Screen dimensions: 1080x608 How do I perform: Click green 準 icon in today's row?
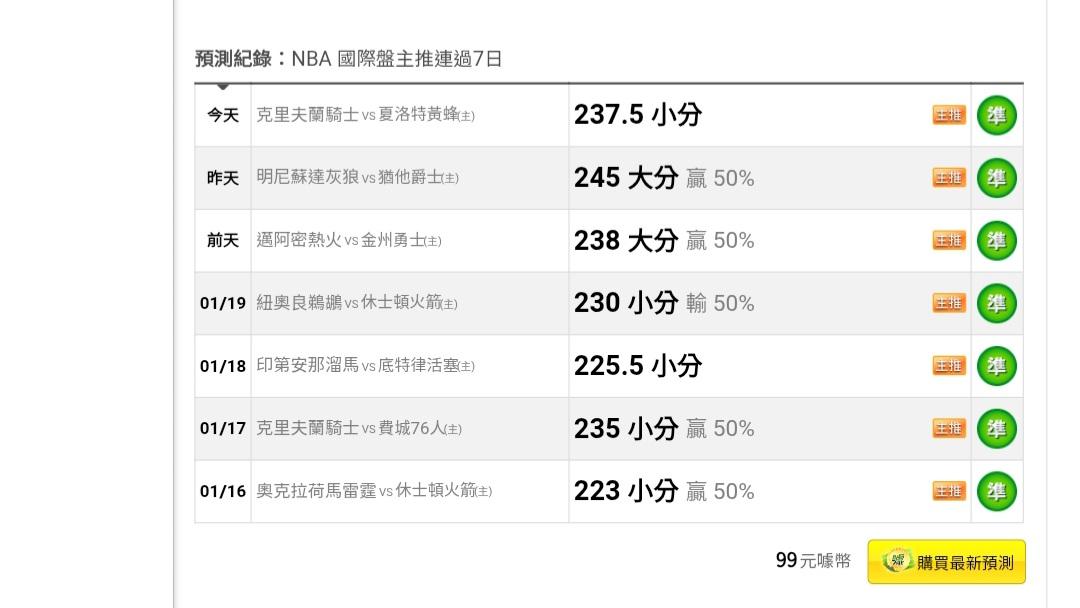pyautogui.click(x=996, y=115)
